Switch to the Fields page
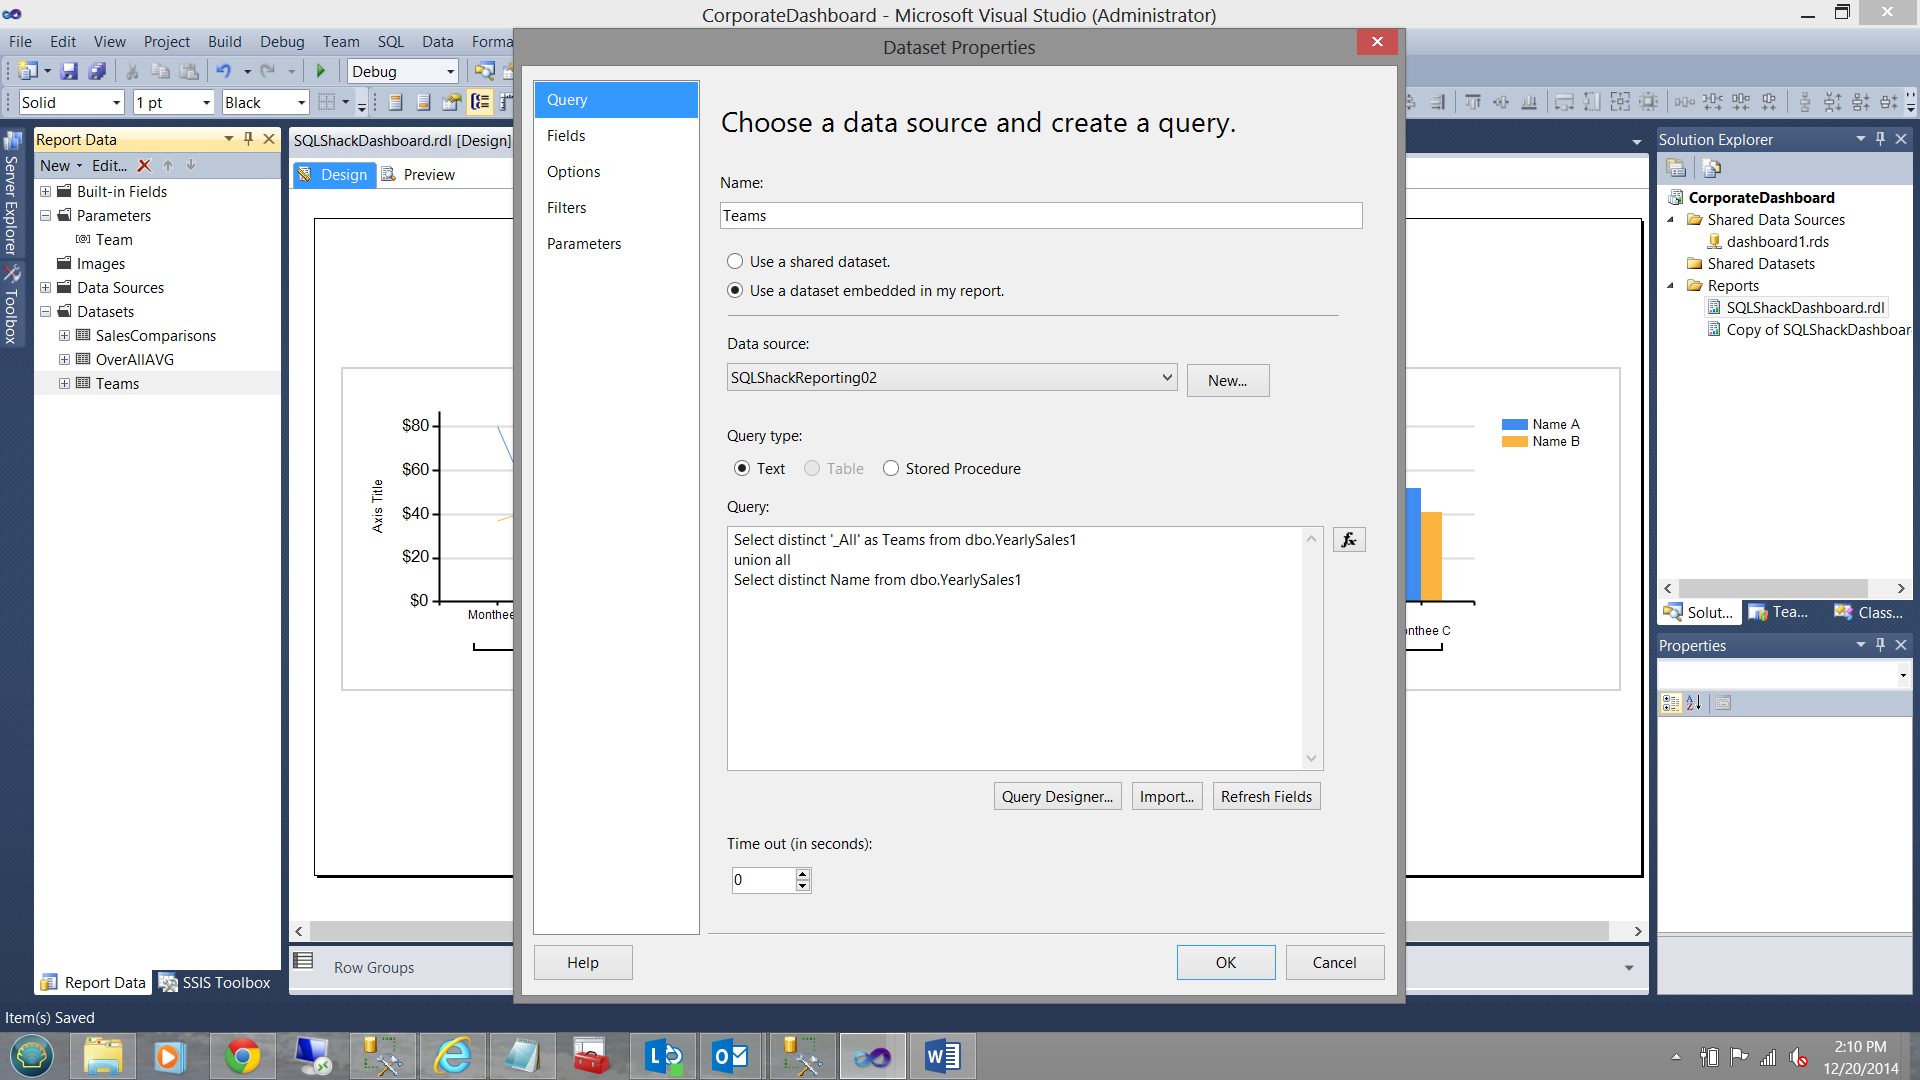Screen dimensions: 1920x1080 tap(566, 136)
